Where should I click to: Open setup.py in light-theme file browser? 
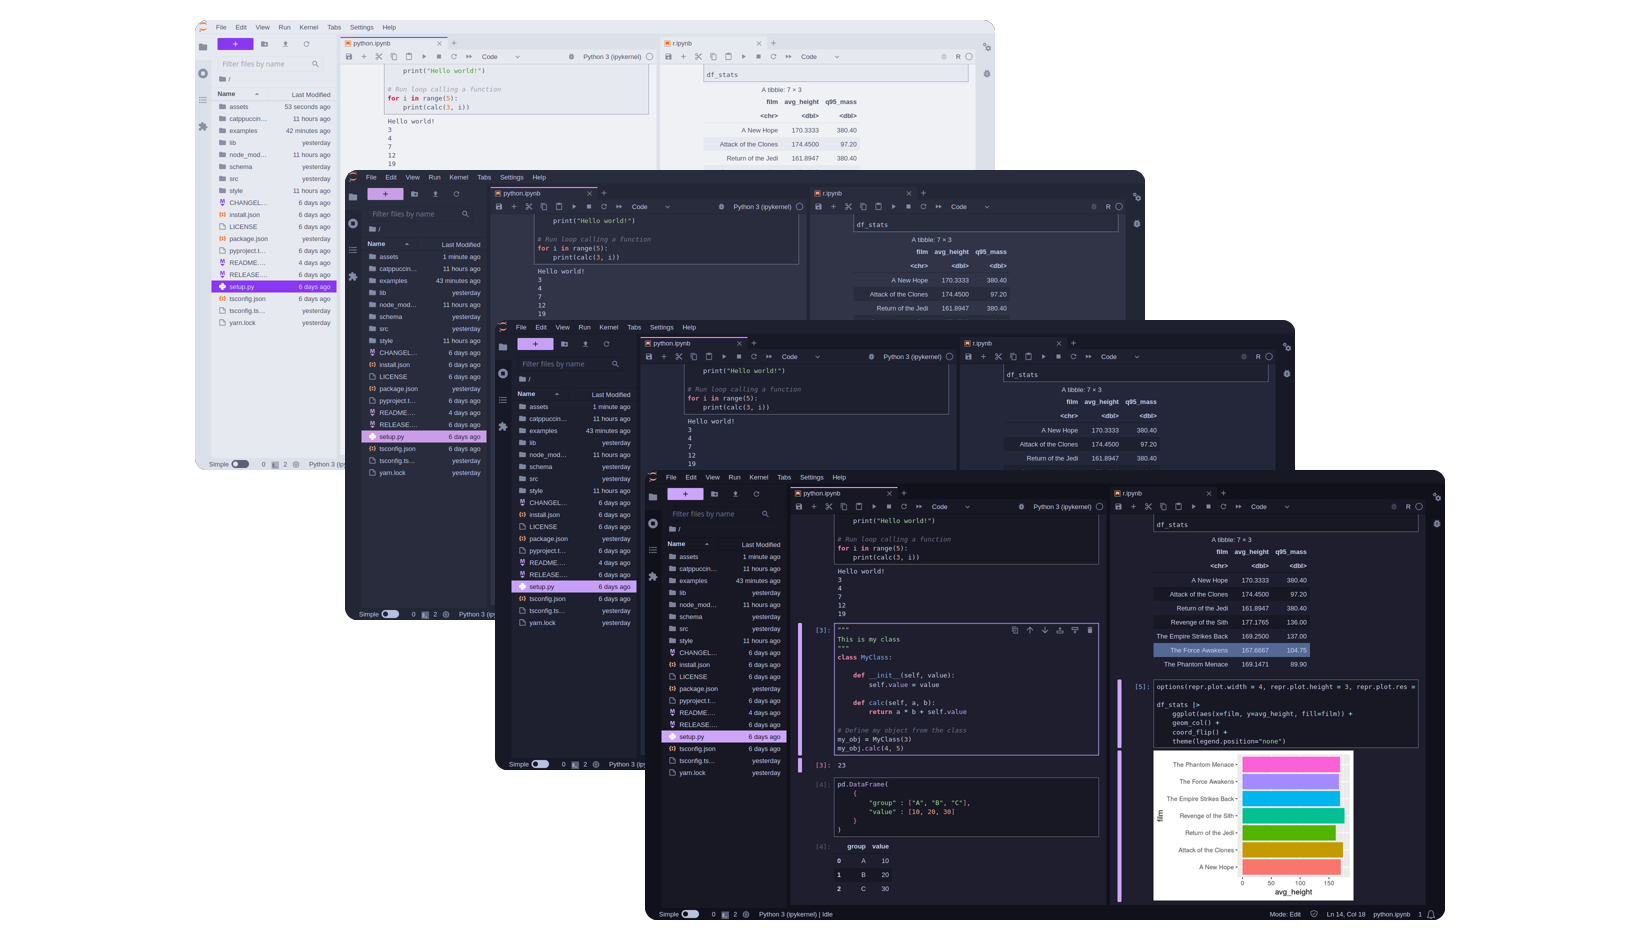tap(242, 287)
